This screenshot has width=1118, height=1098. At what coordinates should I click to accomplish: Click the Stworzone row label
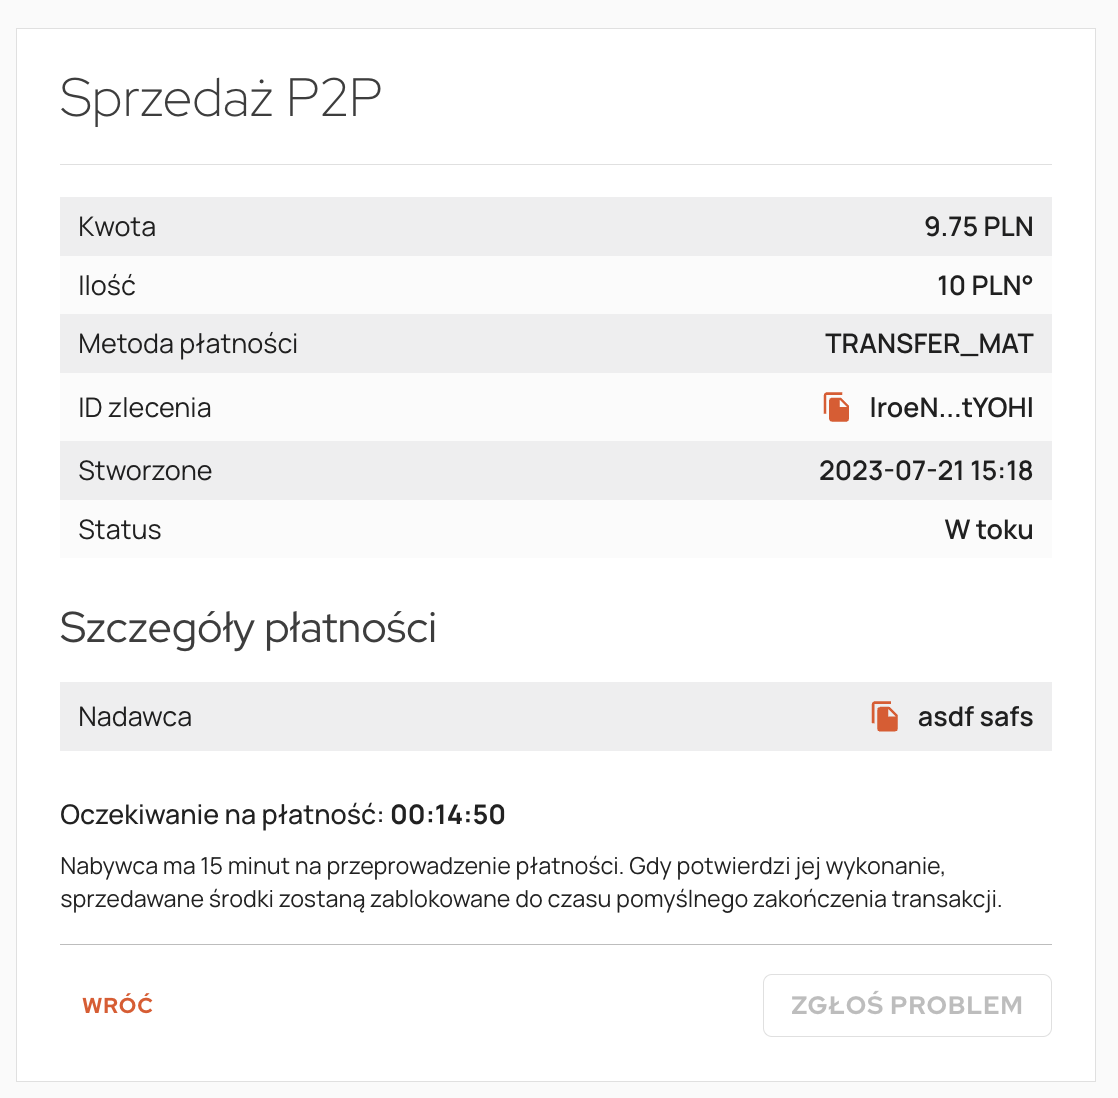tap(145, 471)
